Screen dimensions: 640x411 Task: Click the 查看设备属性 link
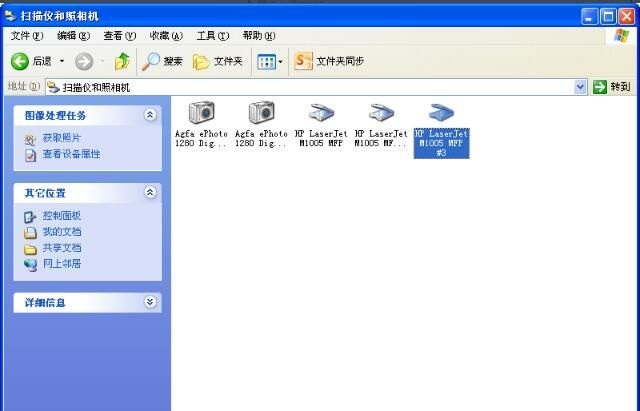coord(71,154)
